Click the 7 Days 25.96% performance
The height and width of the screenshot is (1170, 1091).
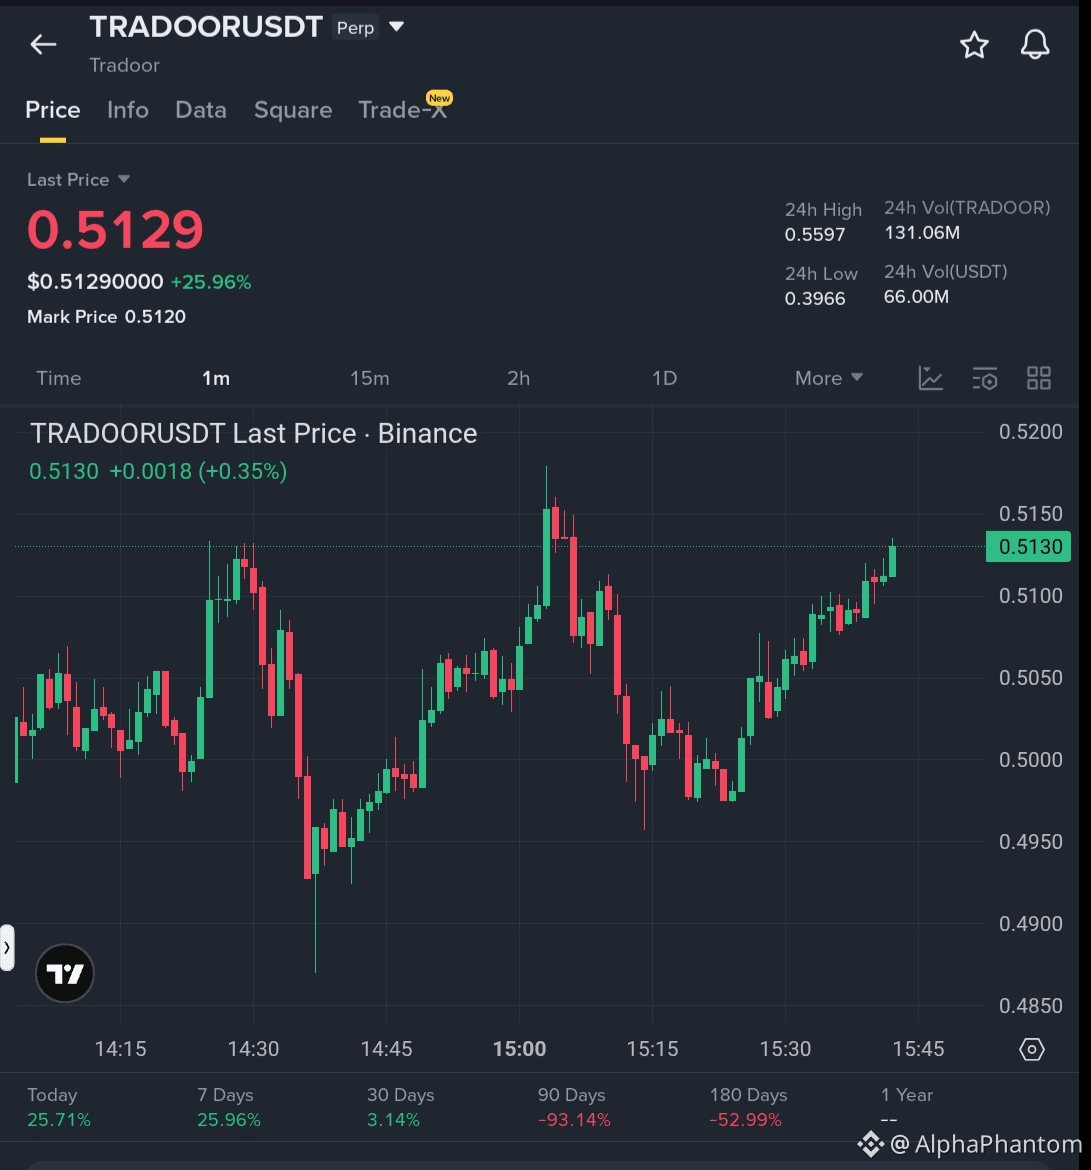tap(229, 1107)
